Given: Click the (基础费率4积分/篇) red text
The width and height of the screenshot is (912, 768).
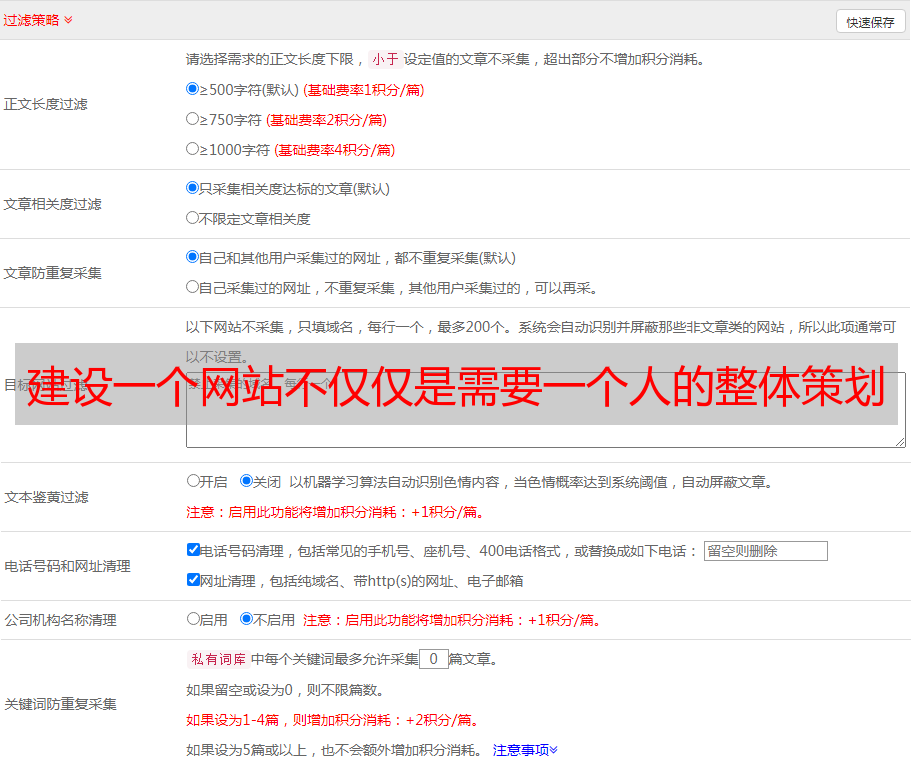Looking at the screenshot, I should click(334, 150).
